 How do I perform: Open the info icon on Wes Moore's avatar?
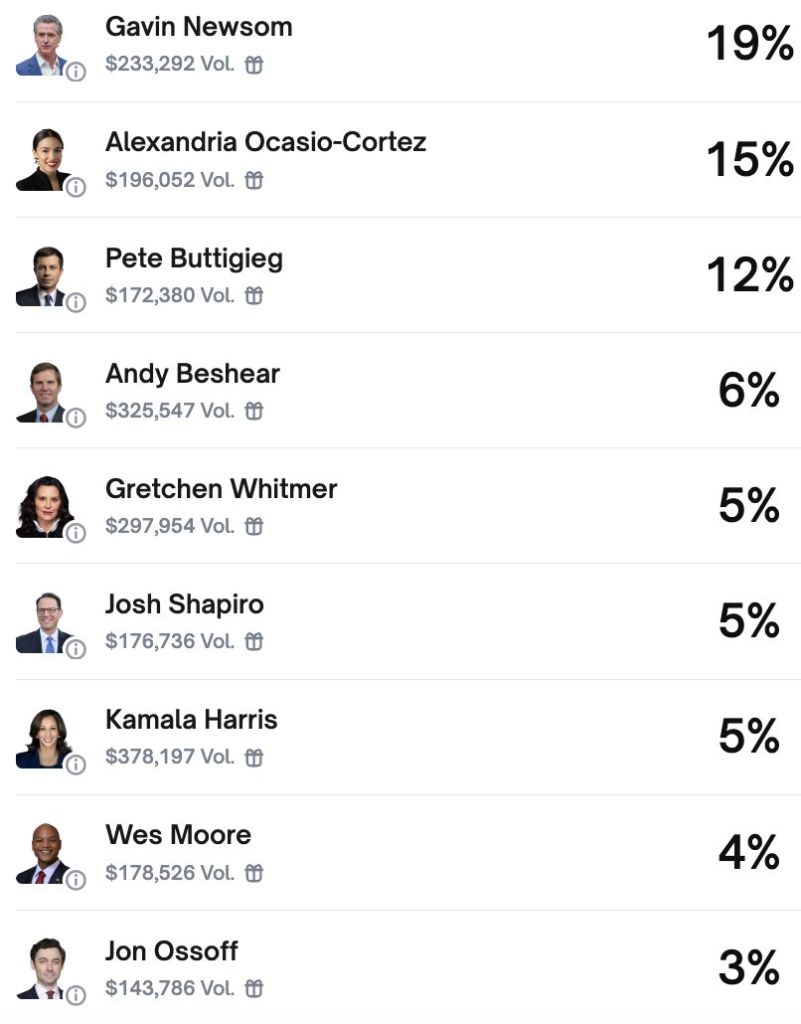[x=76, y=880]
